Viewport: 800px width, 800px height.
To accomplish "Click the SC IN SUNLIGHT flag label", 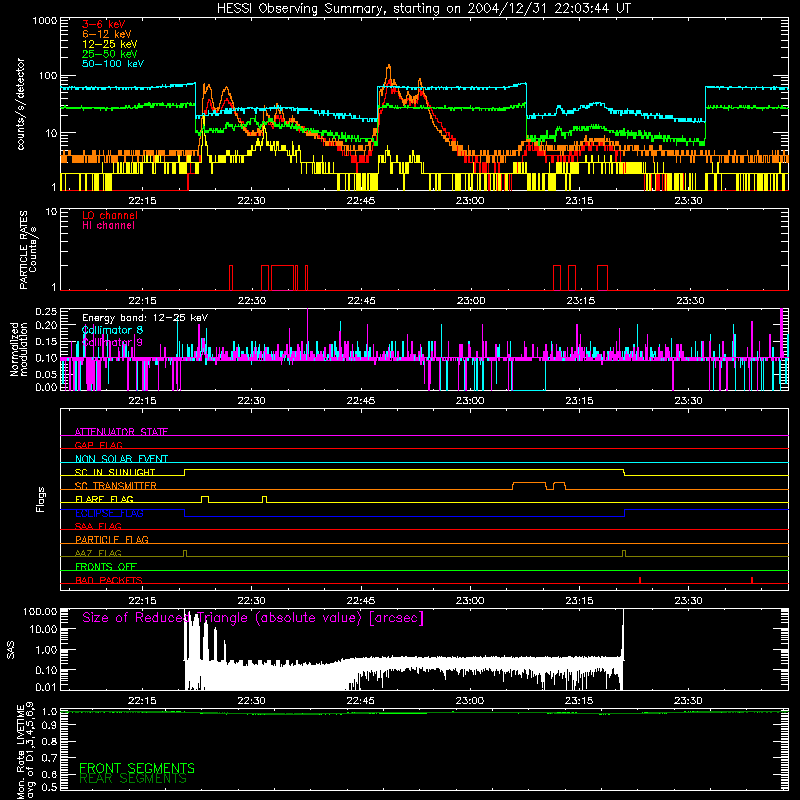I will pyautogui.click(x=115, y=472).
